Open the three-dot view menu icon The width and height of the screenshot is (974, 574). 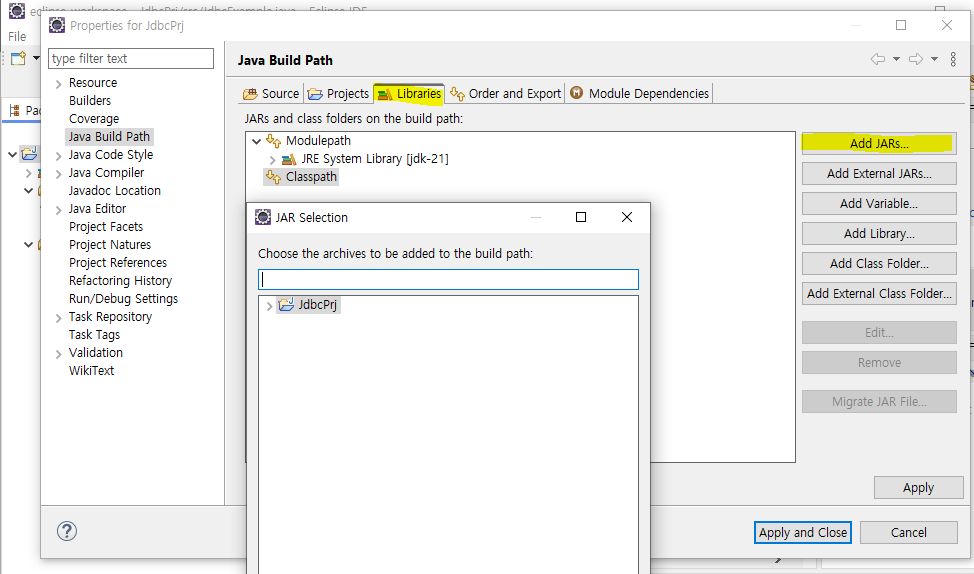coord(953,59)
